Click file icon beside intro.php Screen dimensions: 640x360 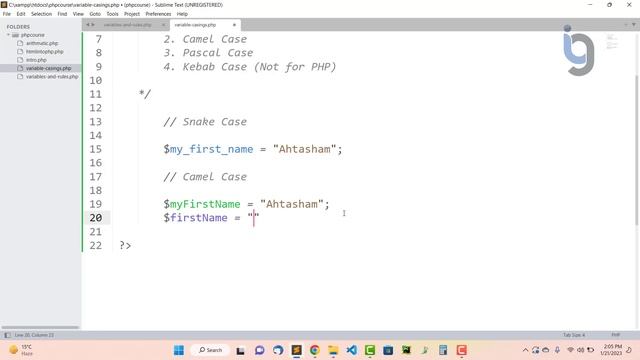coord(20,60)
